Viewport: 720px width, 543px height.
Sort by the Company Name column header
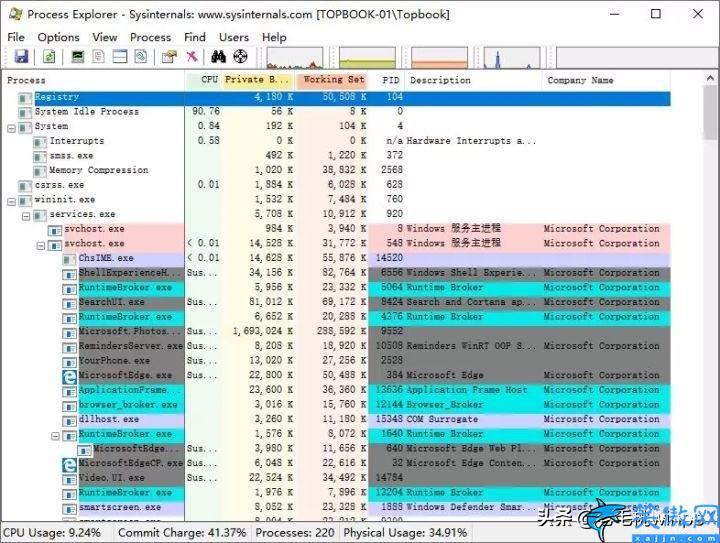pos(606,80)
